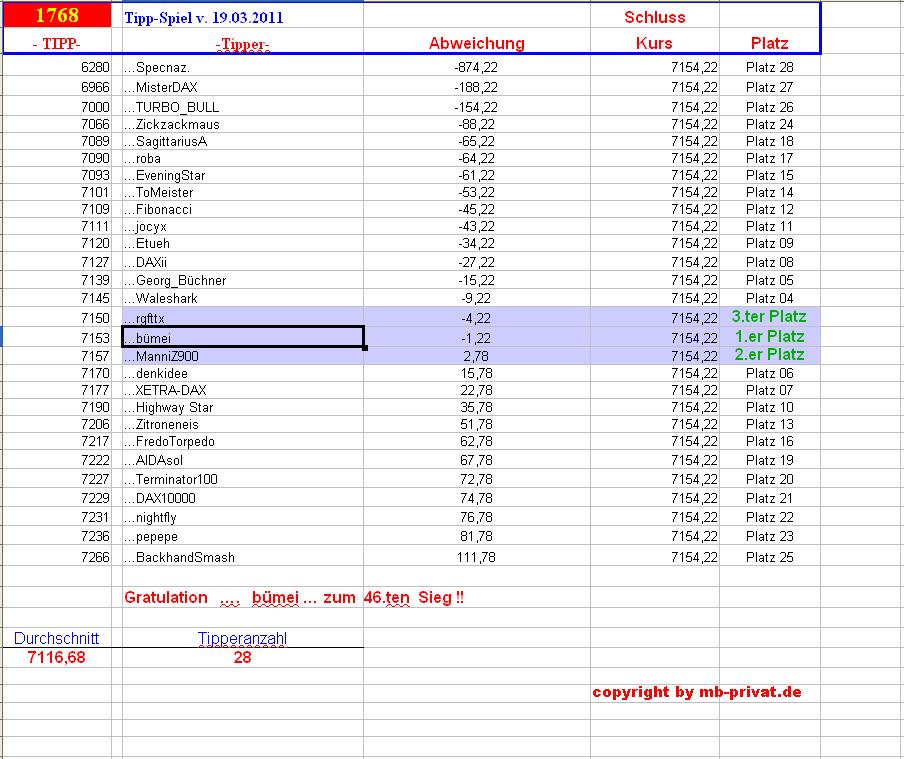Click the deviation value -1,22
The width and height of the screenshot is (904, 759).
pos(476,338)
